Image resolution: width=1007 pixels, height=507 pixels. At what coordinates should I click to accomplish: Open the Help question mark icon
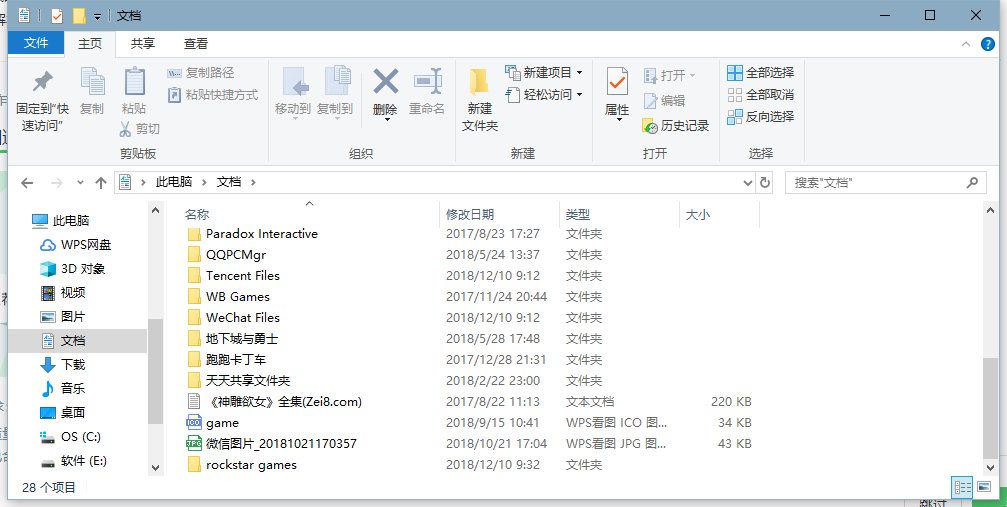[x=988, y=44]
